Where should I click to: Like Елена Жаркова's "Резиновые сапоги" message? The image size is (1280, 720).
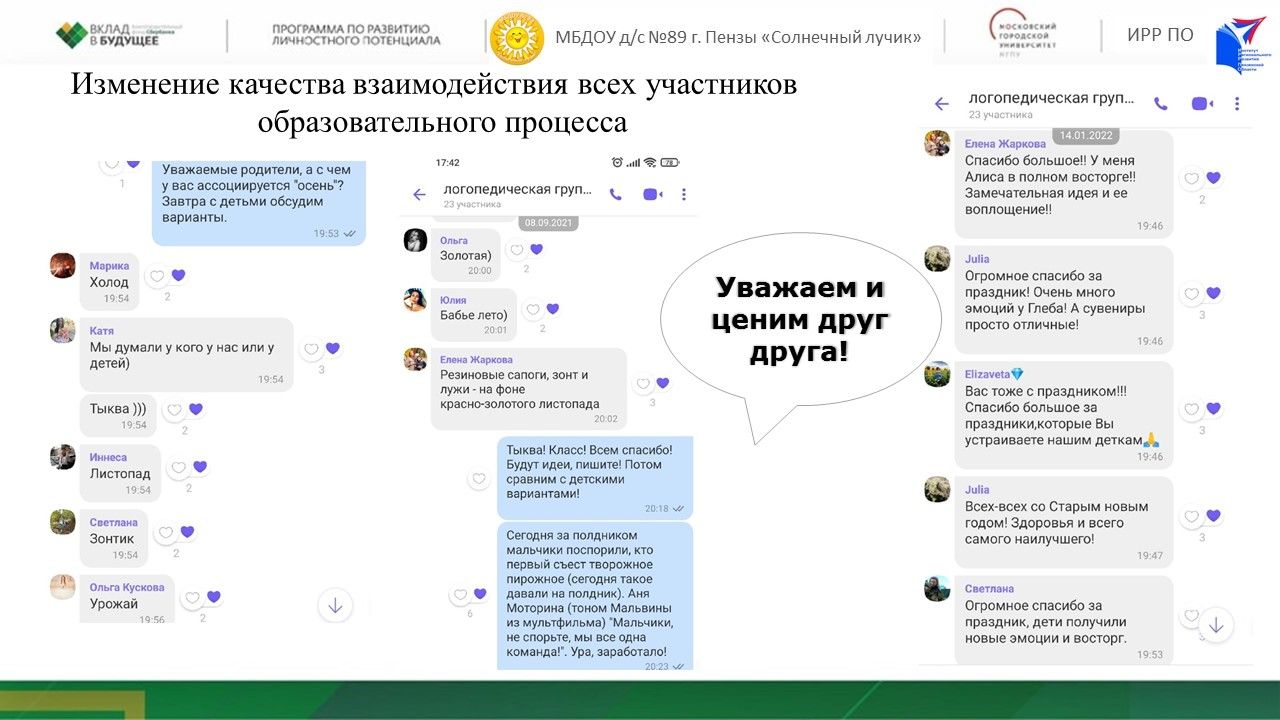642,383
